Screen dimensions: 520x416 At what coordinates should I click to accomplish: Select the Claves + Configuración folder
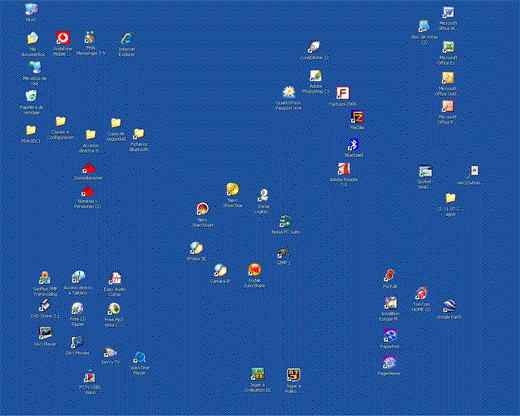tap(60, 121)
